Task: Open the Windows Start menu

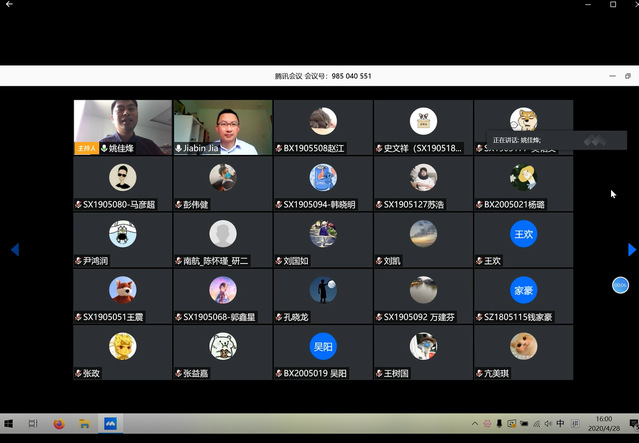Action: 10,423
